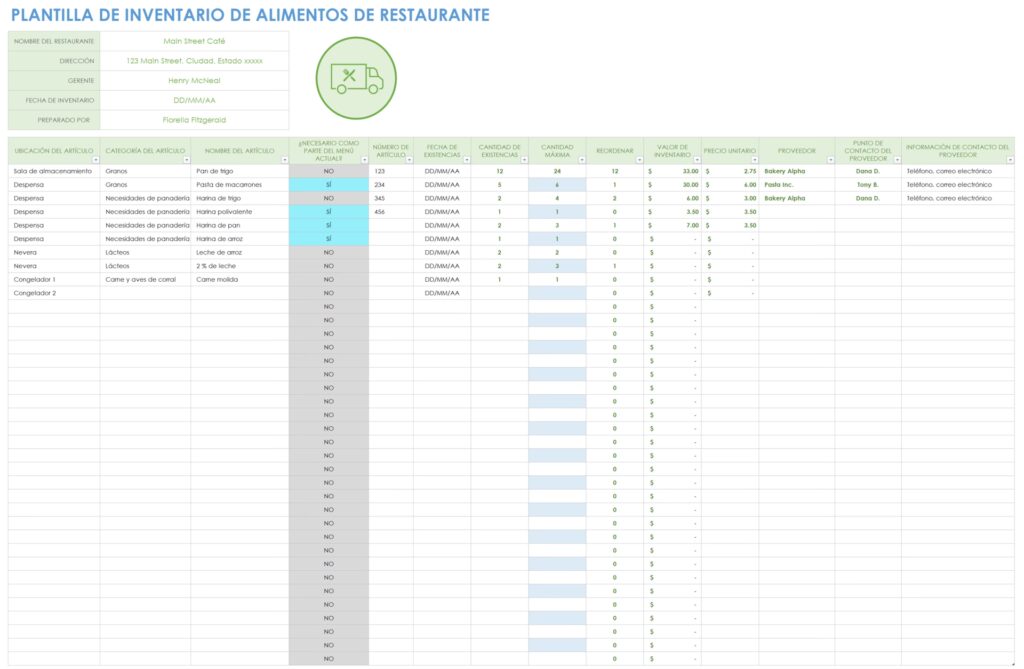Select the SÍ cell for Harina de arroz
This screenshot has width=1024, height=669.
tap(328, 239)
